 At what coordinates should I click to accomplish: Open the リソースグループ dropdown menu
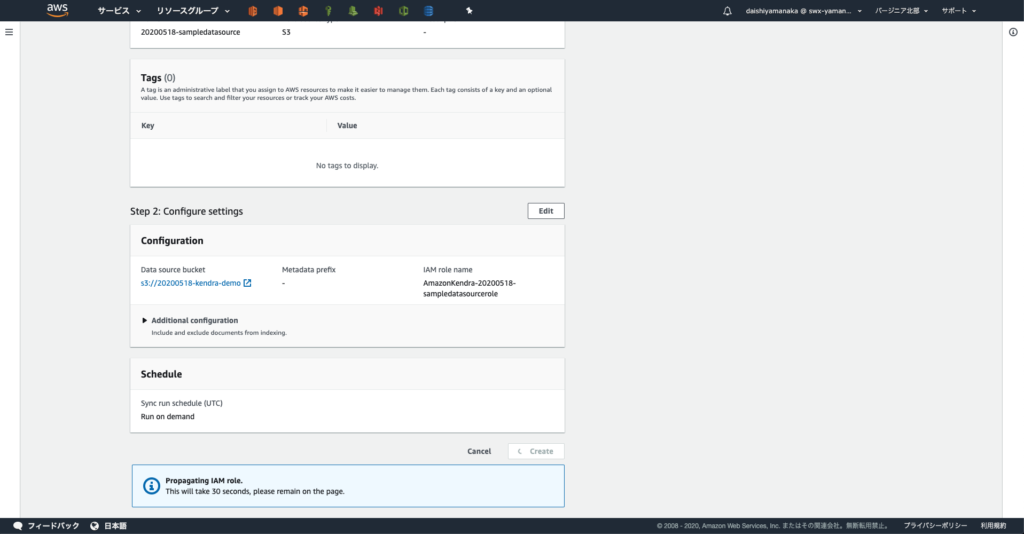(193, 11)
